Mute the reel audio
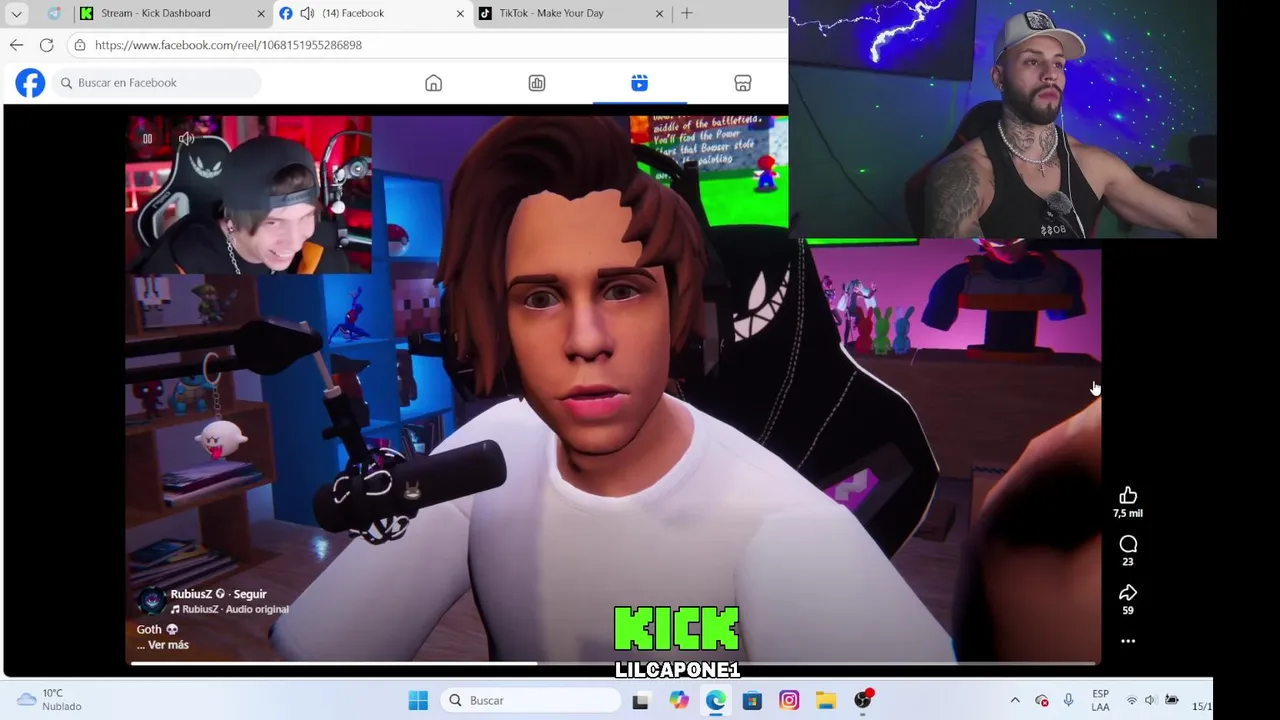The height and width of the screenshot is (720, 1280). [x=186, y=139]
